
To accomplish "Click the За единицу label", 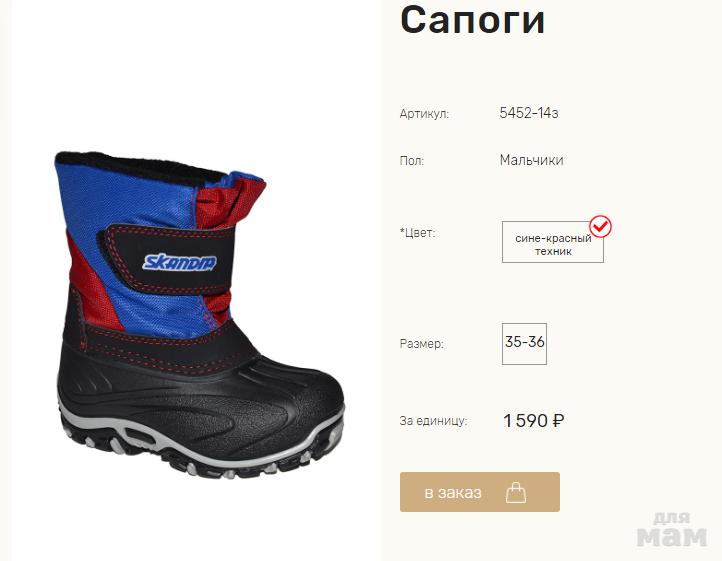I will 433,421.
